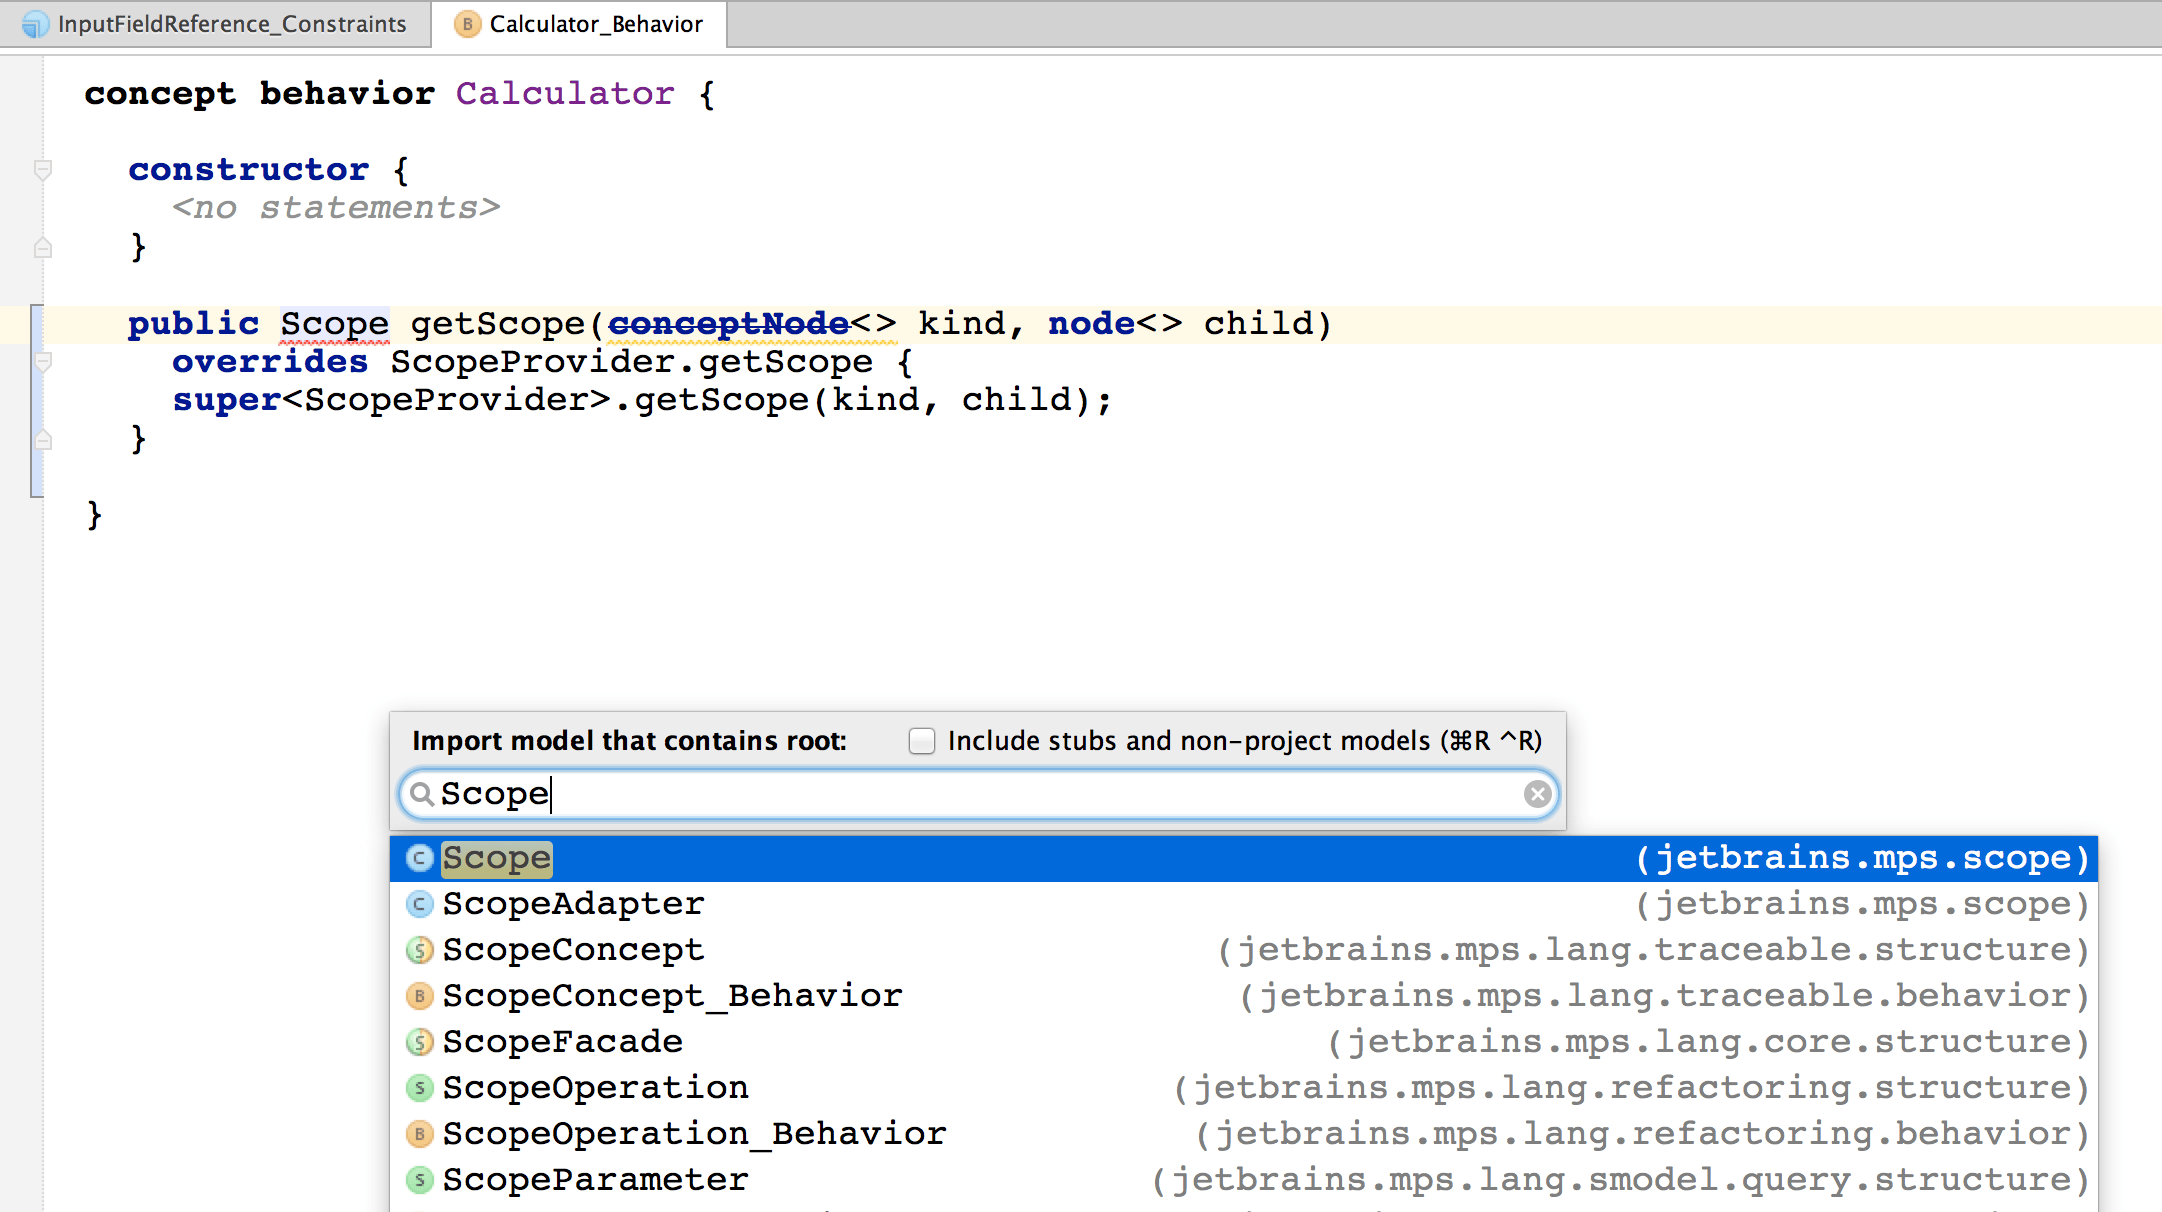The width and height of the screenshot is (2162, 1212).
Task: Click the ScopeParameter structure icon
Action: click(x=419, y=1180)
